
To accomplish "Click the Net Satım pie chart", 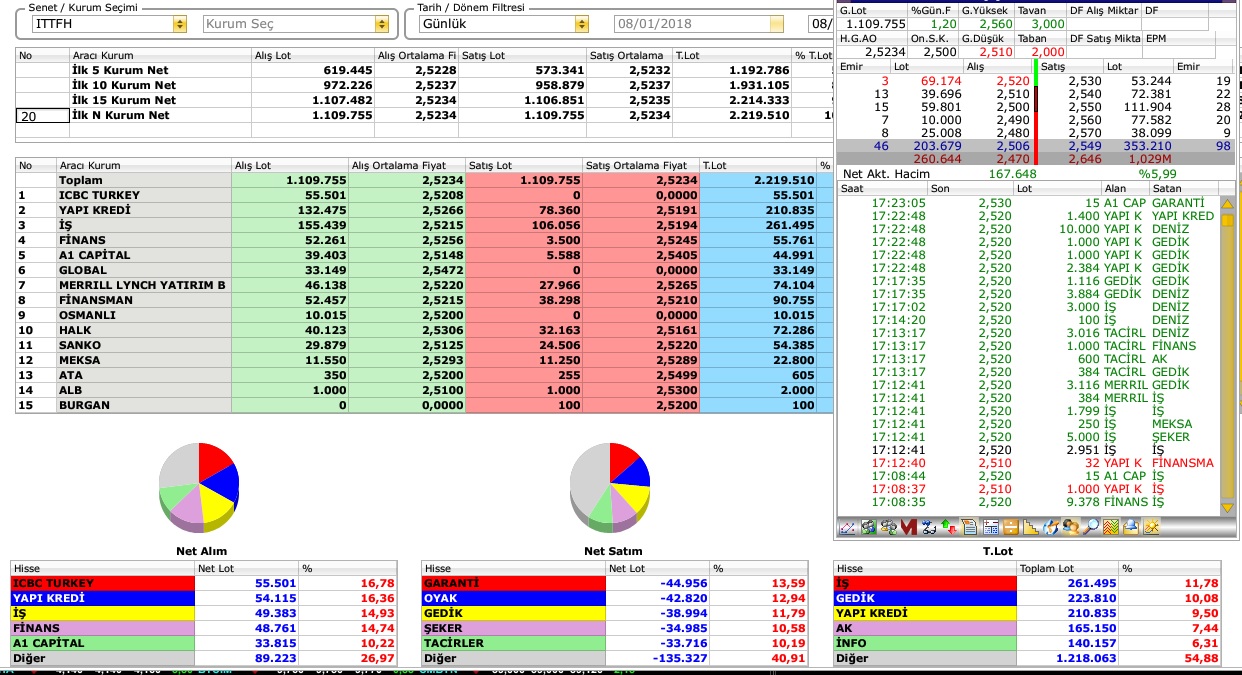I will (610, 486).
